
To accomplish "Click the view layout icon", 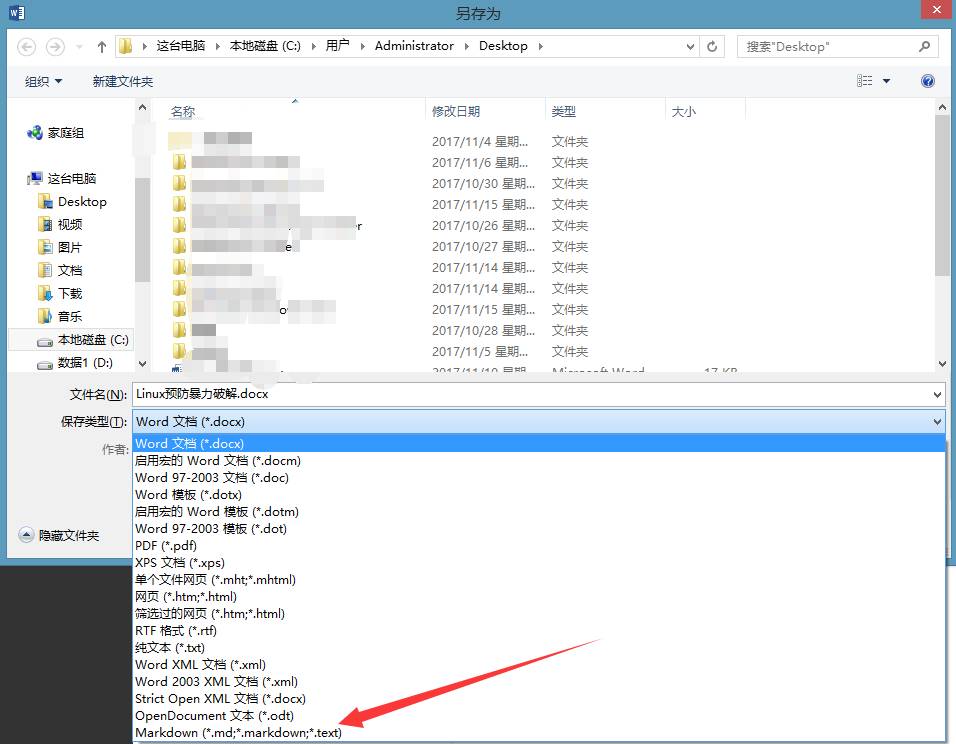I will coord(865,81).
